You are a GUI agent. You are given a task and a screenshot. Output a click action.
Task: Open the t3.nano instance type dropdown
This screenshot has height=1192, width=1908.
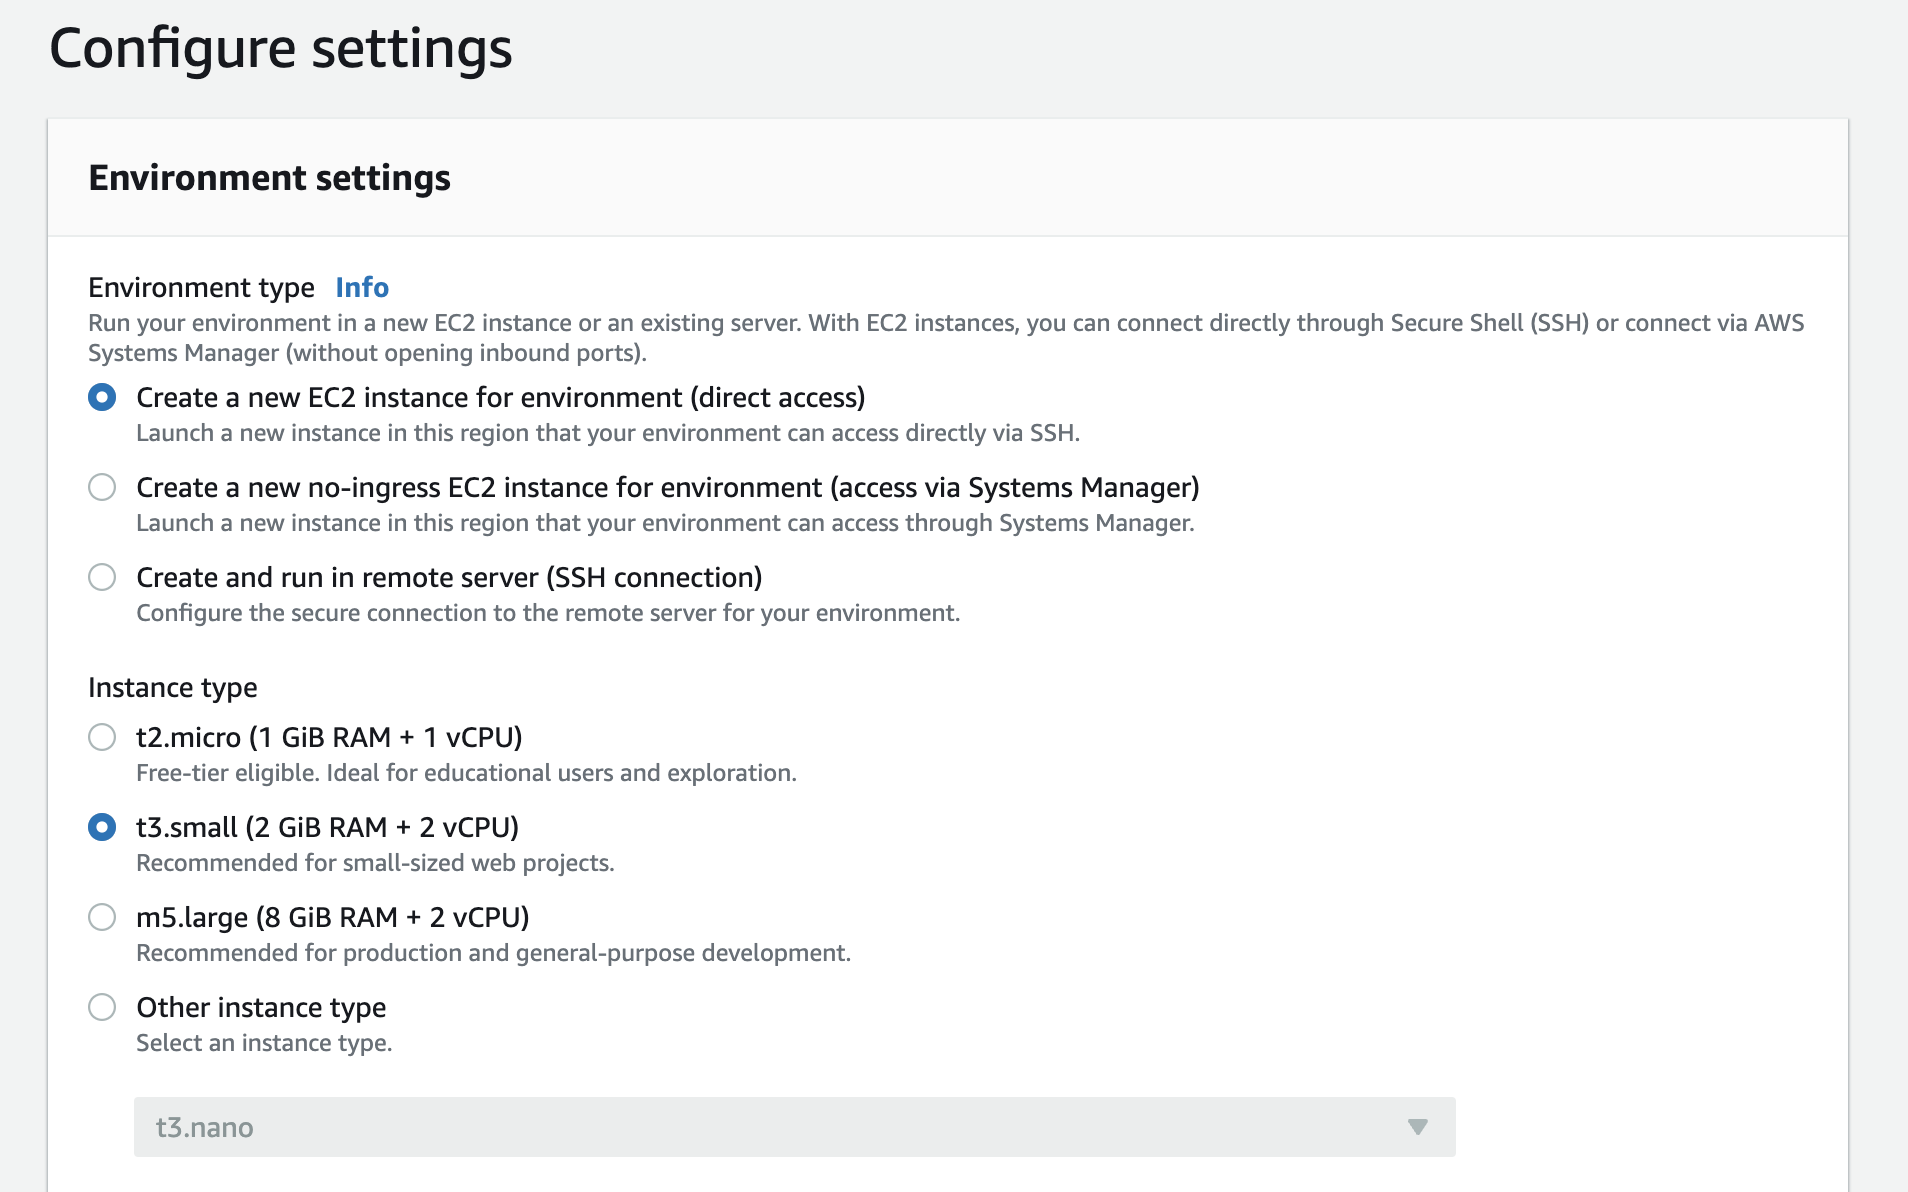tap(794, 1127)
